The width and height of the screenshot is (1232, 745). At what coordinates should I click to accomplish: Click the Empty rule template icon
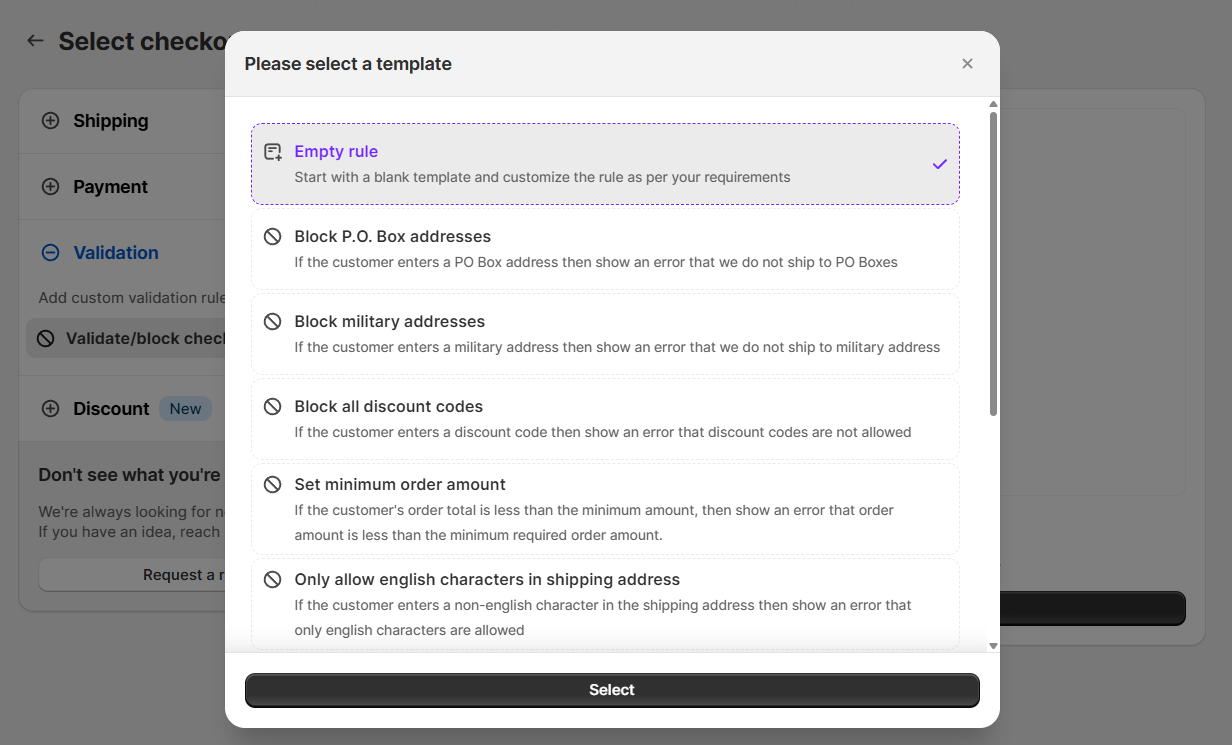click(x=272, y=152)
